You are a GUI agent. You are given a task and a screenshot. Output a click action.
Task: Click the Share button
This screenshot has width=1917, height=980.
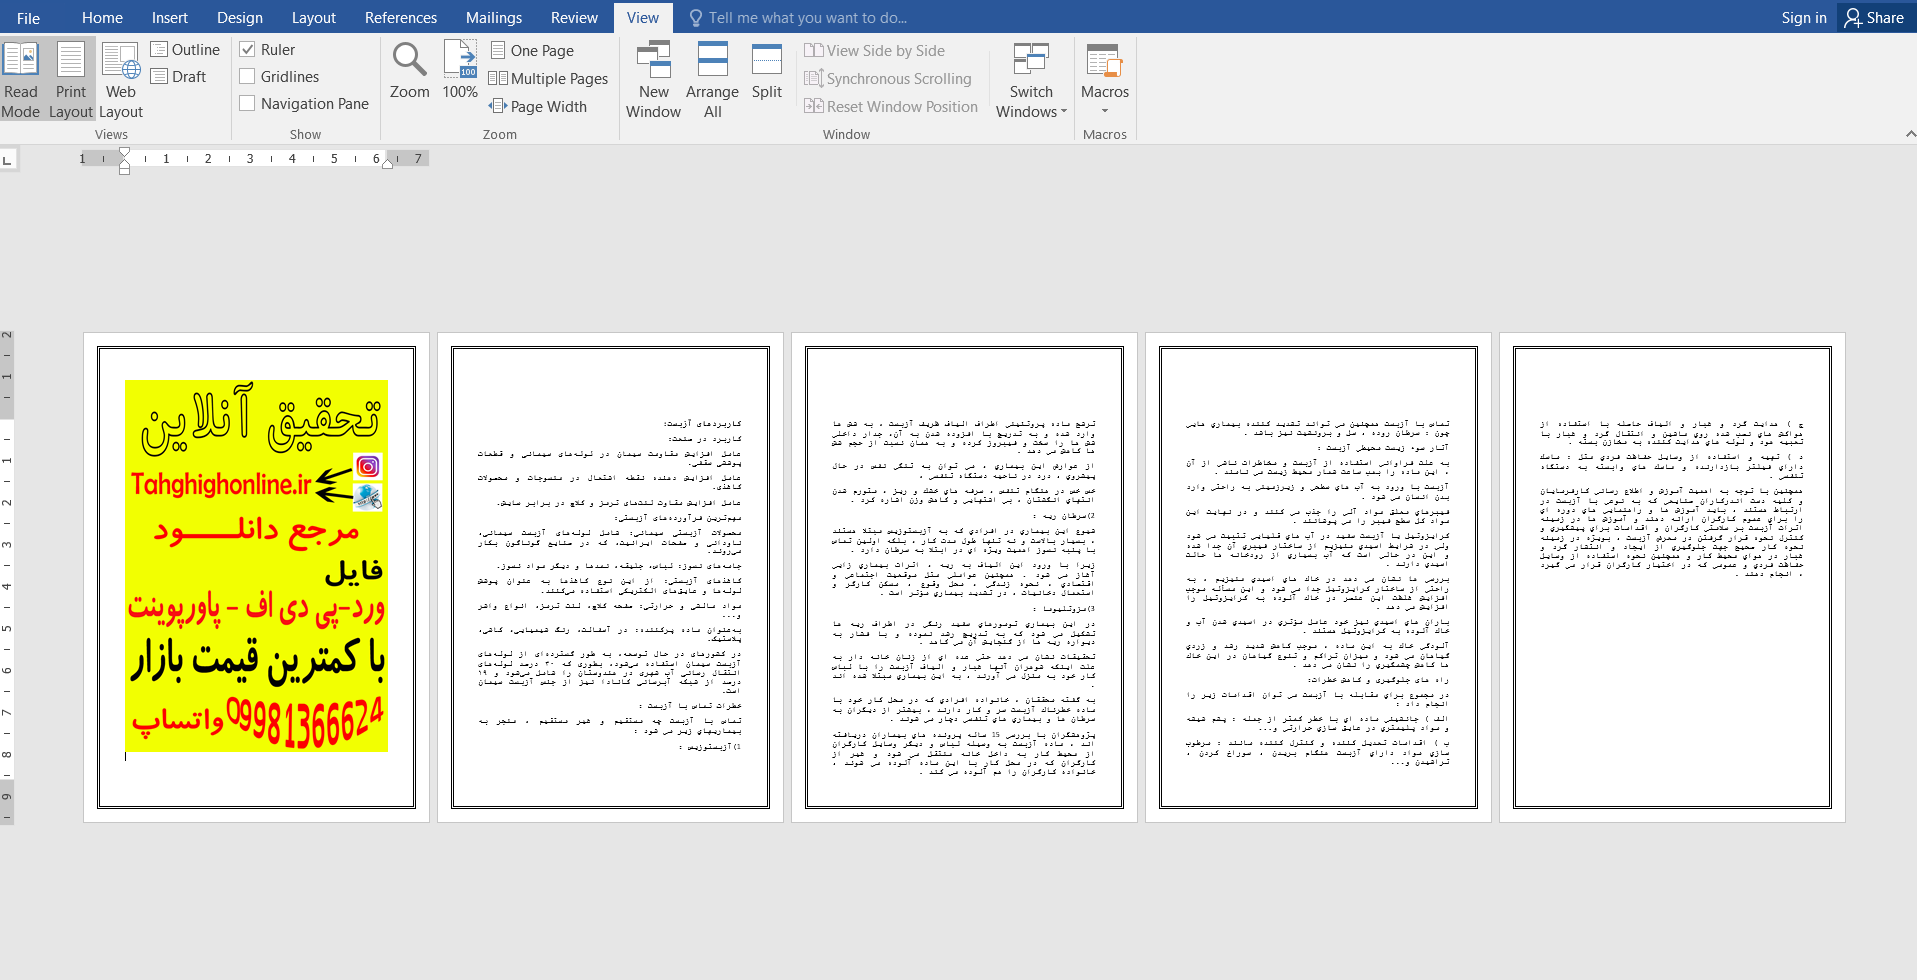pos(1877,17)
